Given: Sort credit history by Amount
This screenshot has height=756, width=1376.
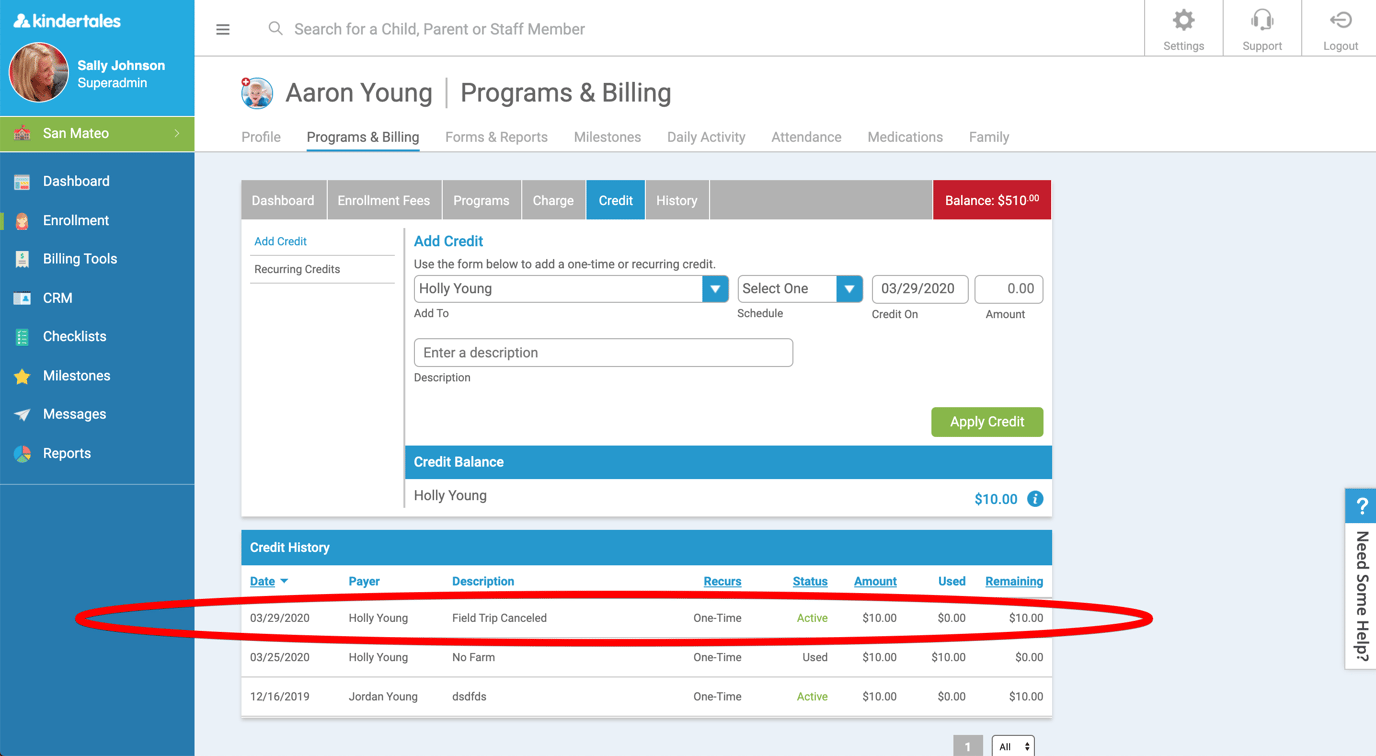Looking at the screenshot, I should 875,581.
